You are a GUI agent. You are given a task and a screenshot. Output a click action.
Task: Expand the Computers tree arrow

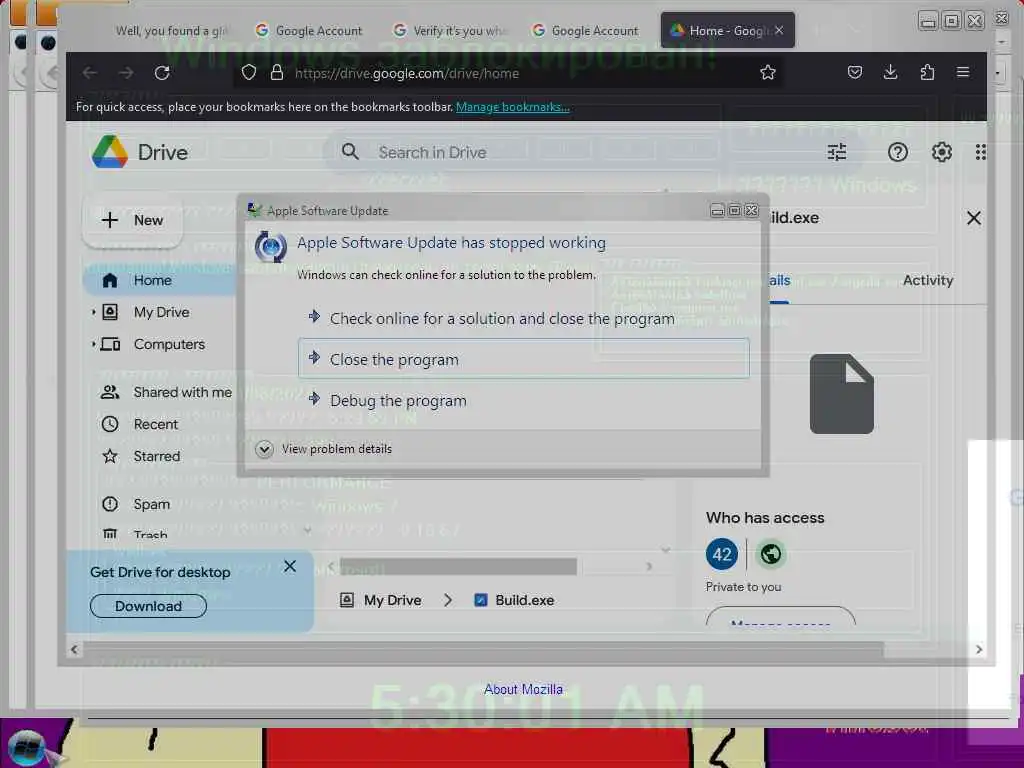click(x=93, y=344)
